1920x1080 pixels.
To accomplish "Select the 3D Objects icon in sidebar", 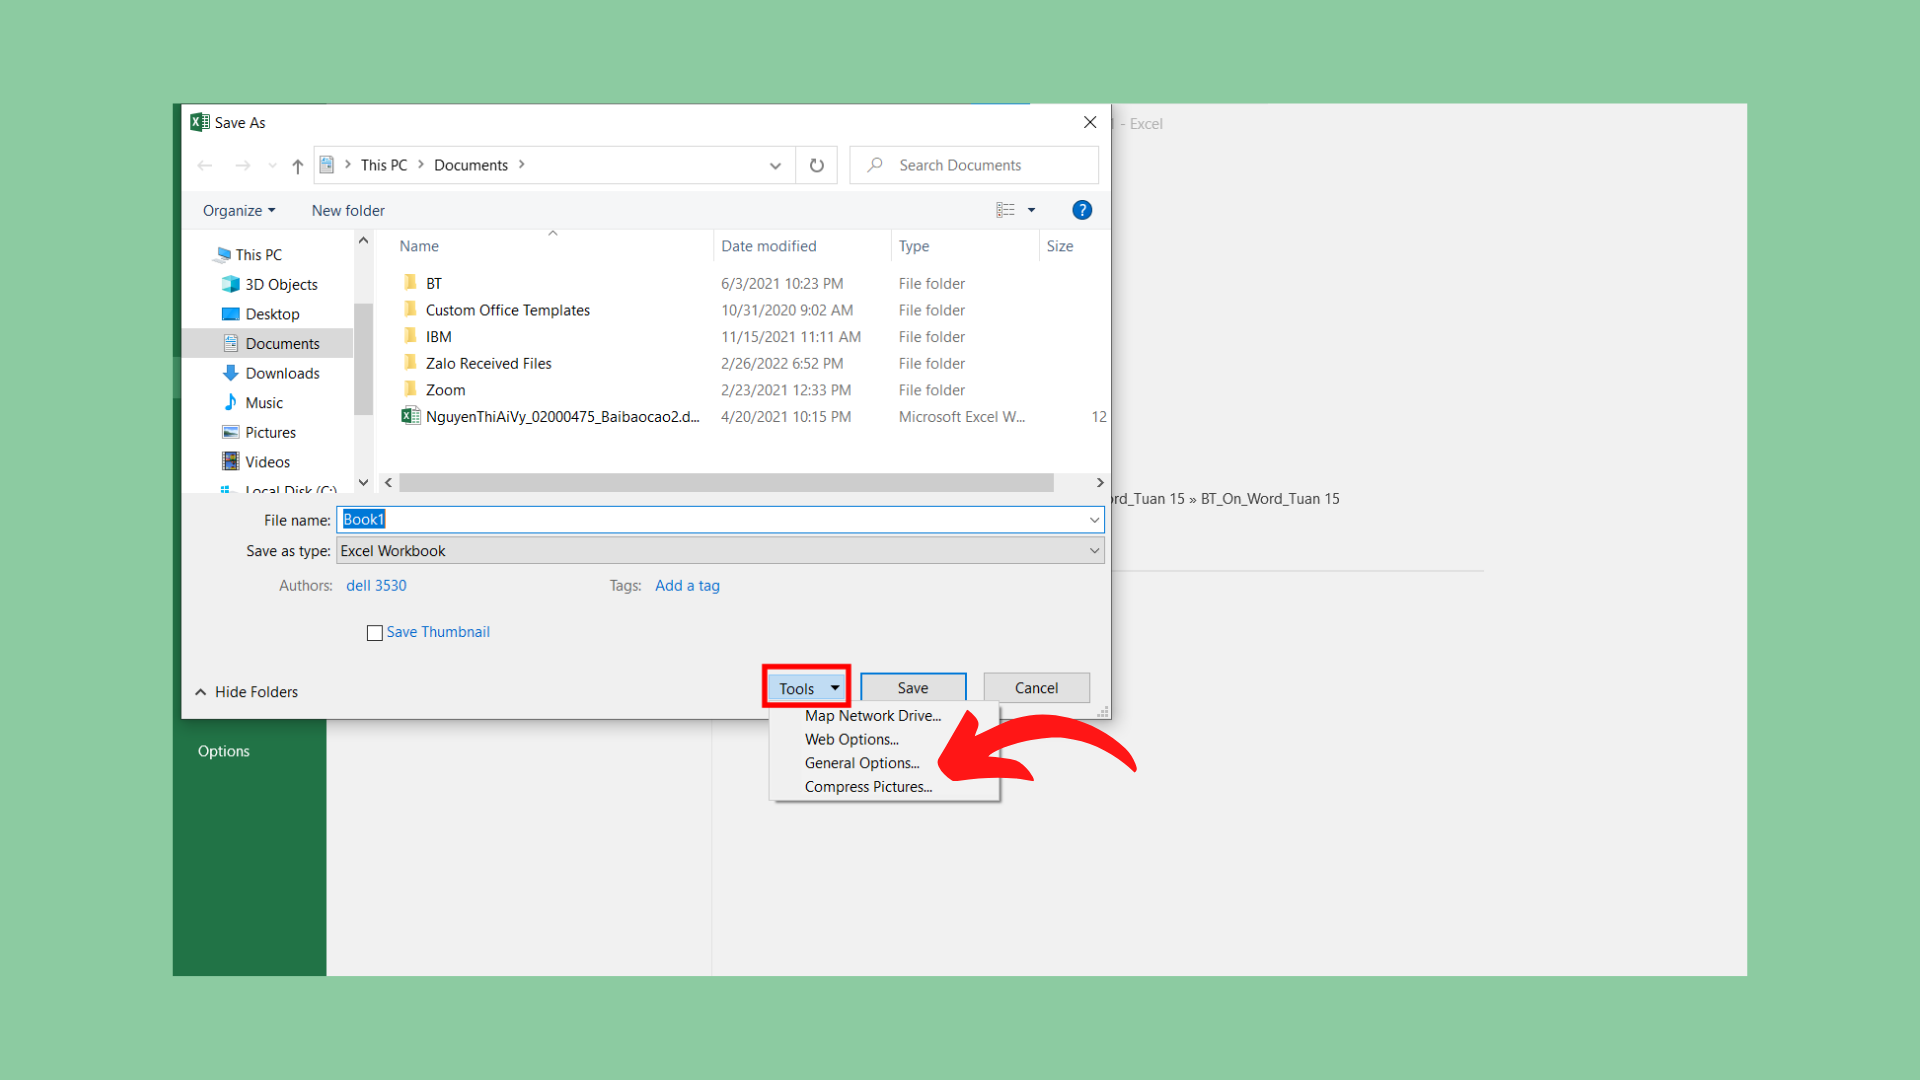I will [231, 284].
